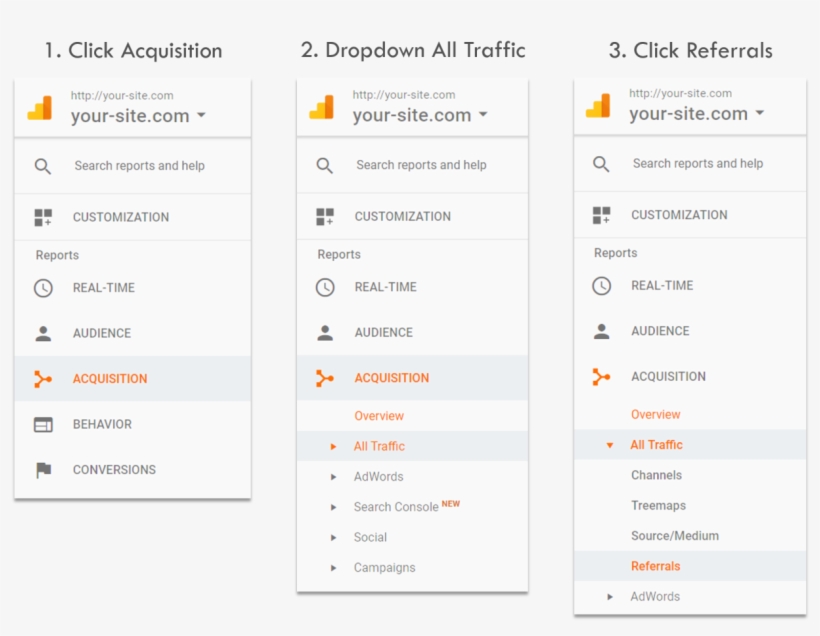Click Audience person icon in second panel
The width and height of the screenshot is (820, 636).
point(325,333)
